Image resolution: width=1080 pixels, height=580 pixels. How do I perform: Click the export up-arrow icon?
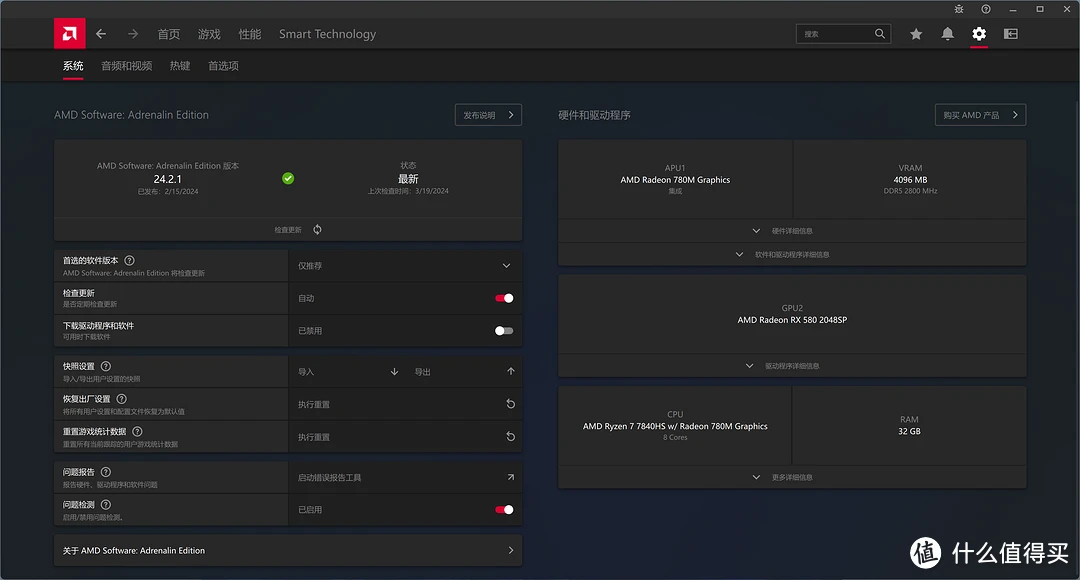[x=511, y=371]
